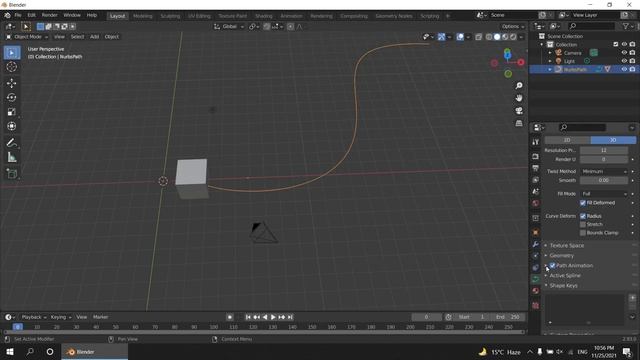Image resolution: width=640 pixels, height=360 pixels.
Task: Uncheck the Radius checkbox
Action: pos(583,216)
